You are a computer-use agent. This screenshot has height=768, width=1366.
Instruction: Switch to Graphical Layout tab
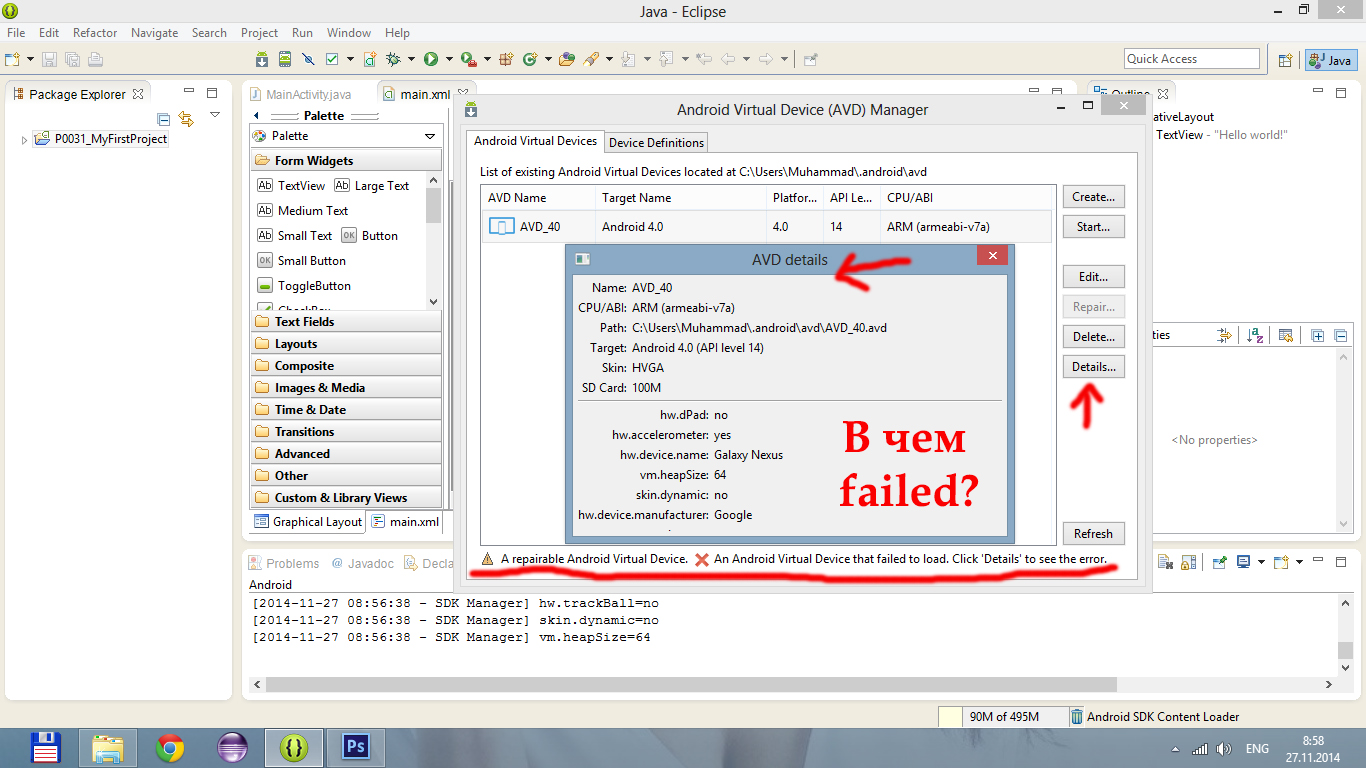(x=308, y=521)
